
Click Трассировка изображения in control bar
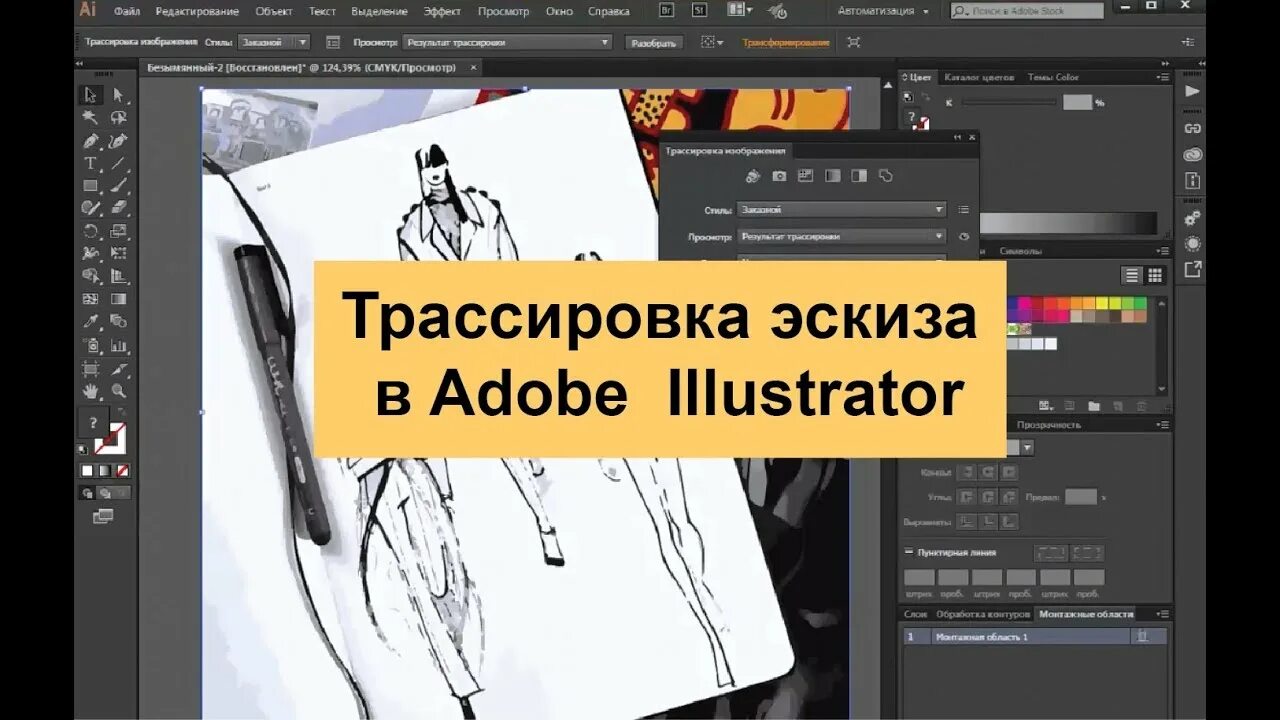pyautogui.click(x=141, y=43)
